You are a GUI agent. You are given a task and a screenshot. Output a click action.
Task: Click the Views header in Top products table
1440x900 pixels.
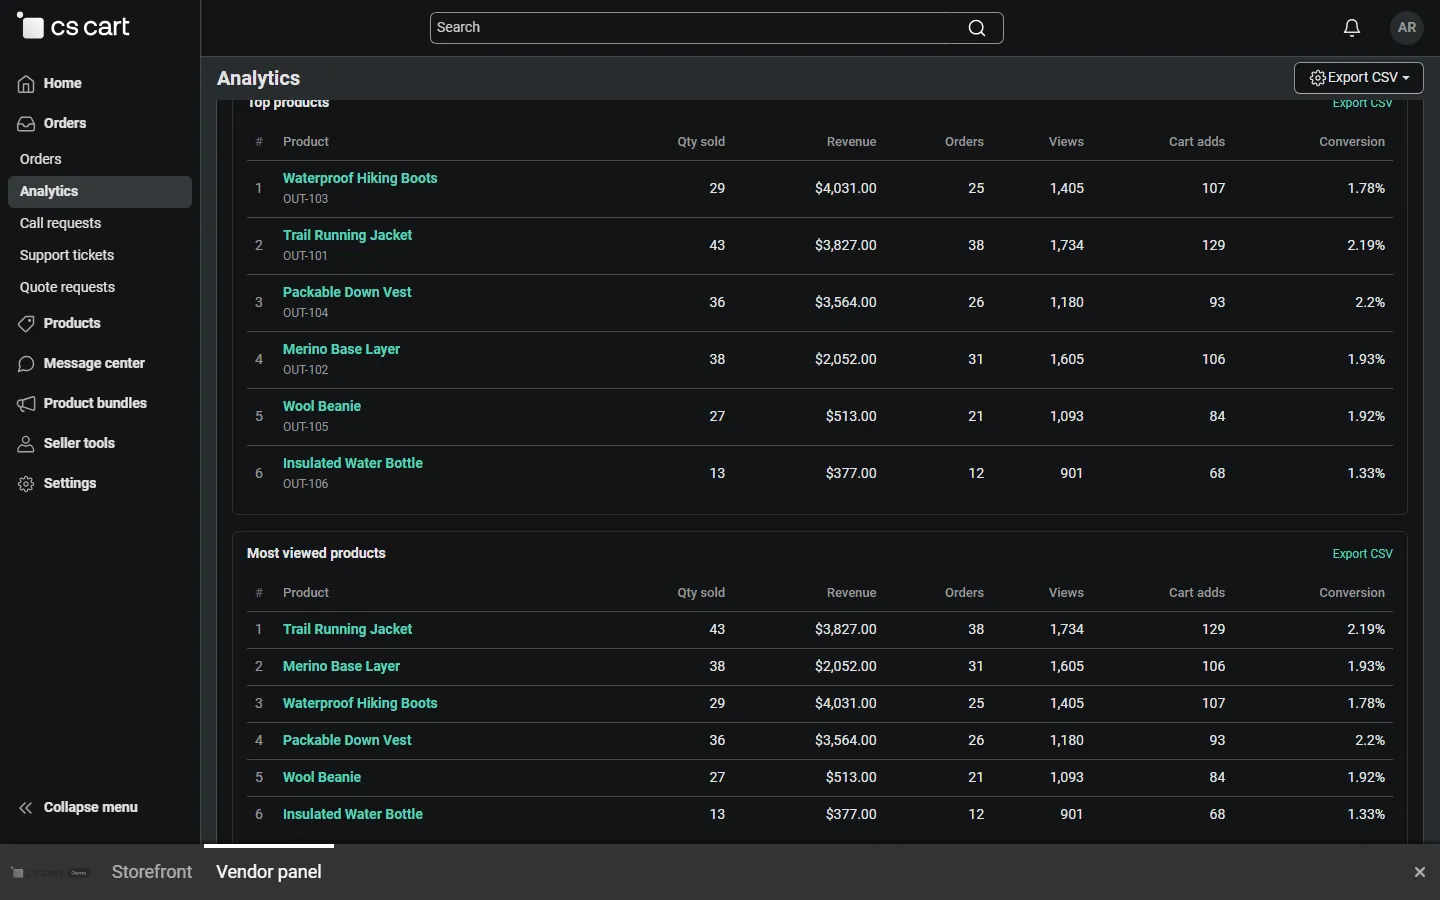1066,142
